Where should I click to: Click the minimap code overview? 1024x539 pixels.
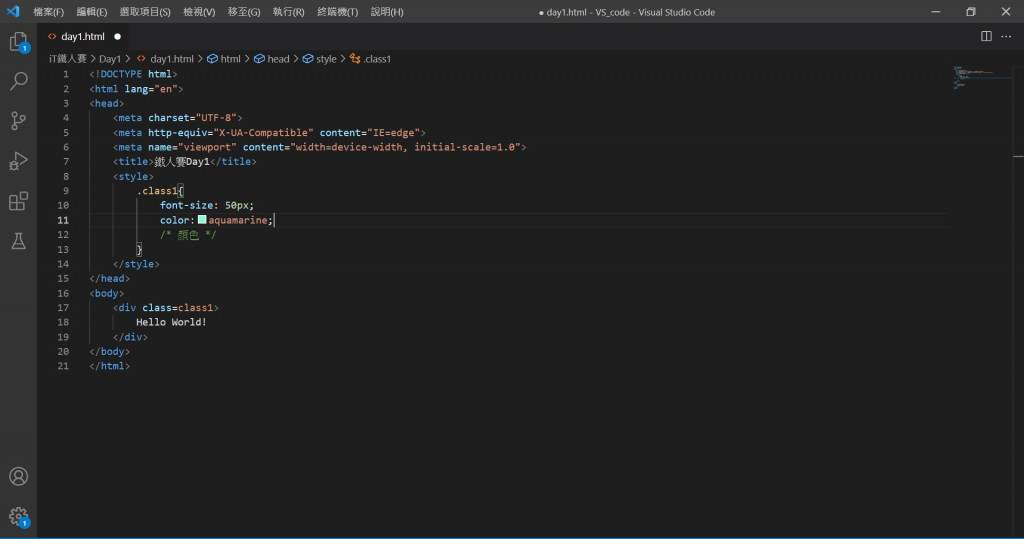(x=973, y=76)
